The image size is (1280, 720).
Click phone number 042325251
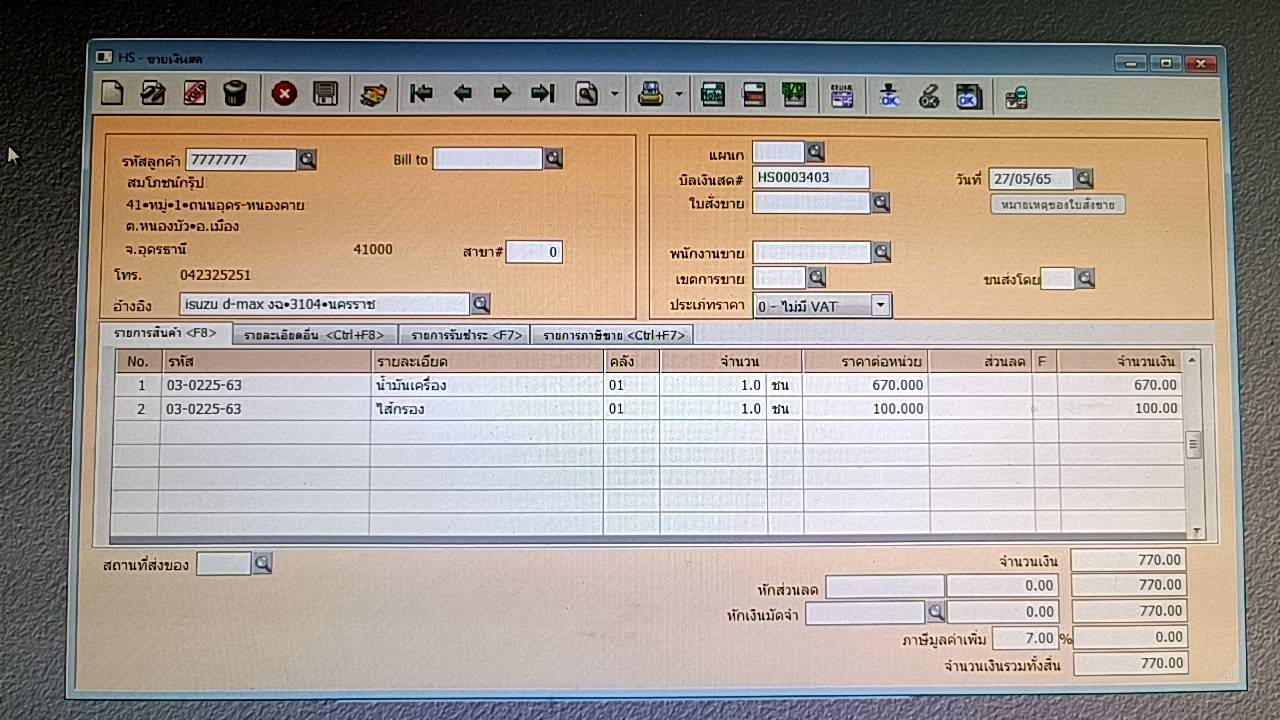pyautogui.click(x=216, y=275)
